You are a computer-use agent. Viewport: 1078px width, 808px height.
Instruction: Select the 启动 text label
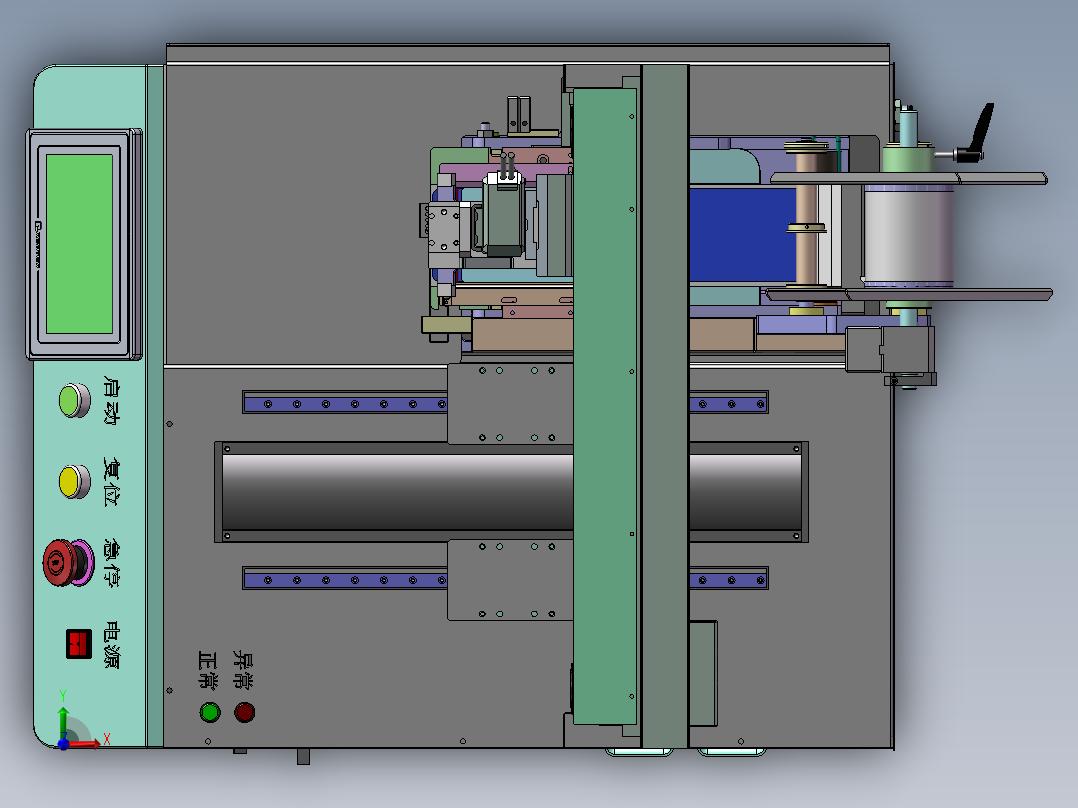(x=111, y=400)
